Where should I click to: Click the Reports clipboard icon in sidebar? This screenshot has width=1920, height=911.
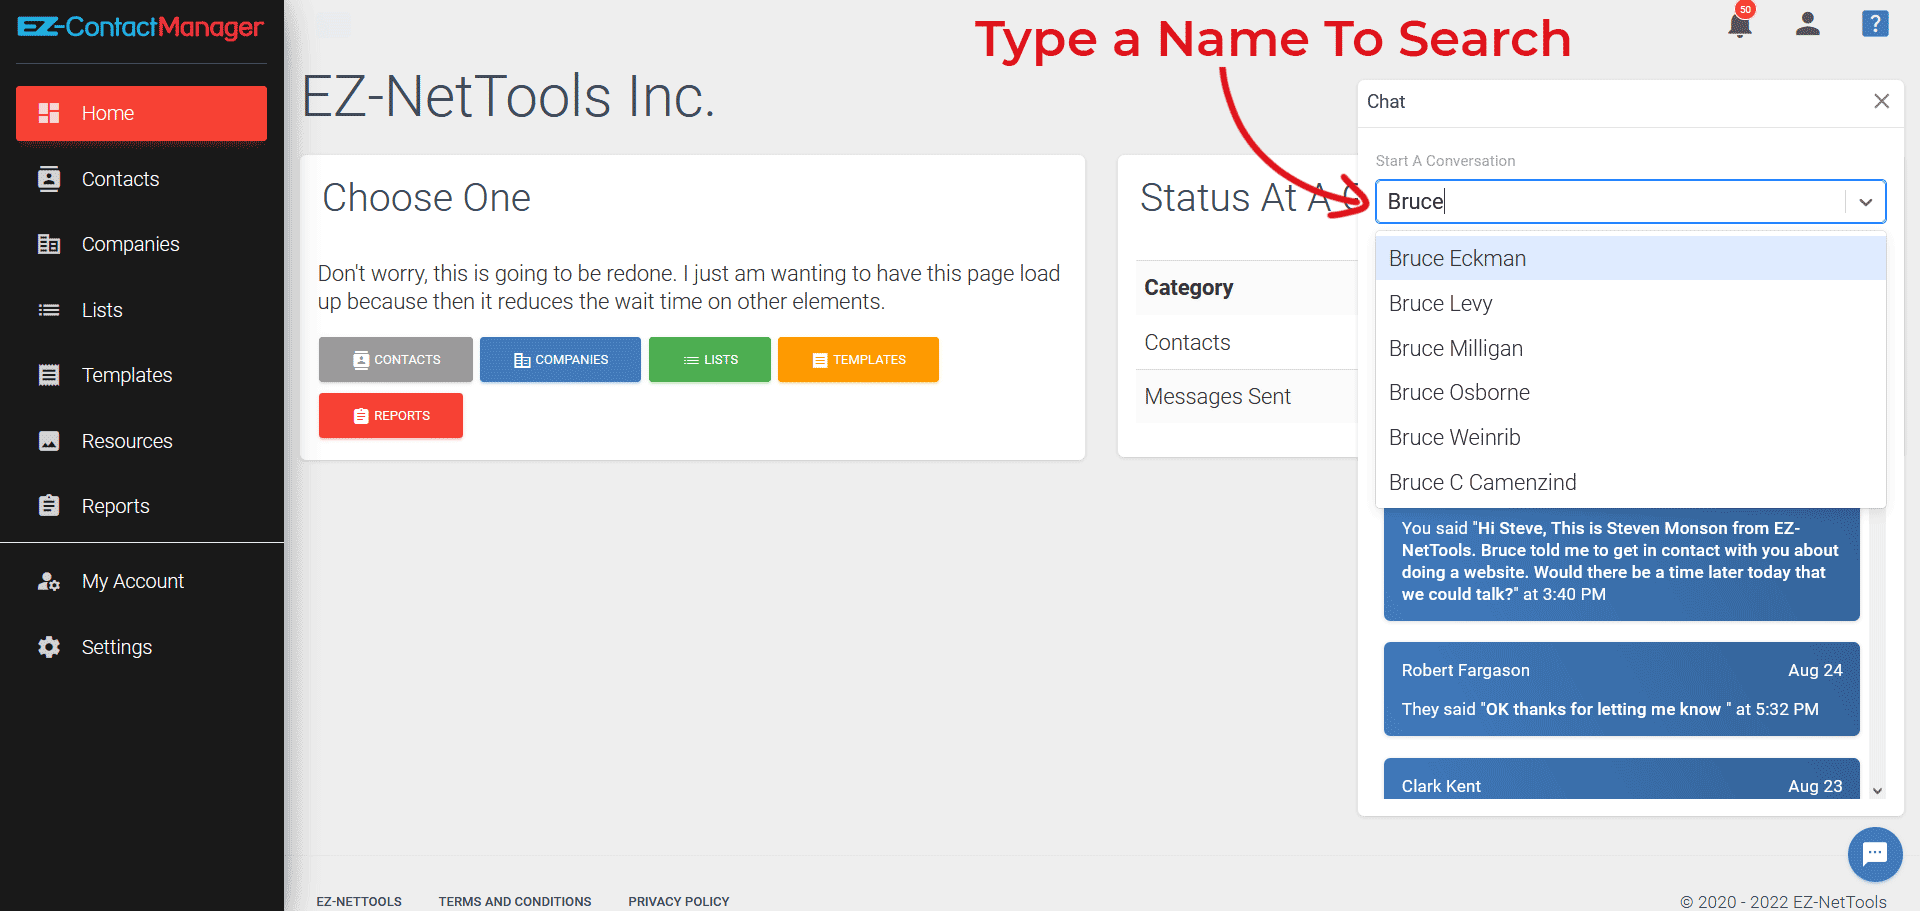tap(49, 506)
